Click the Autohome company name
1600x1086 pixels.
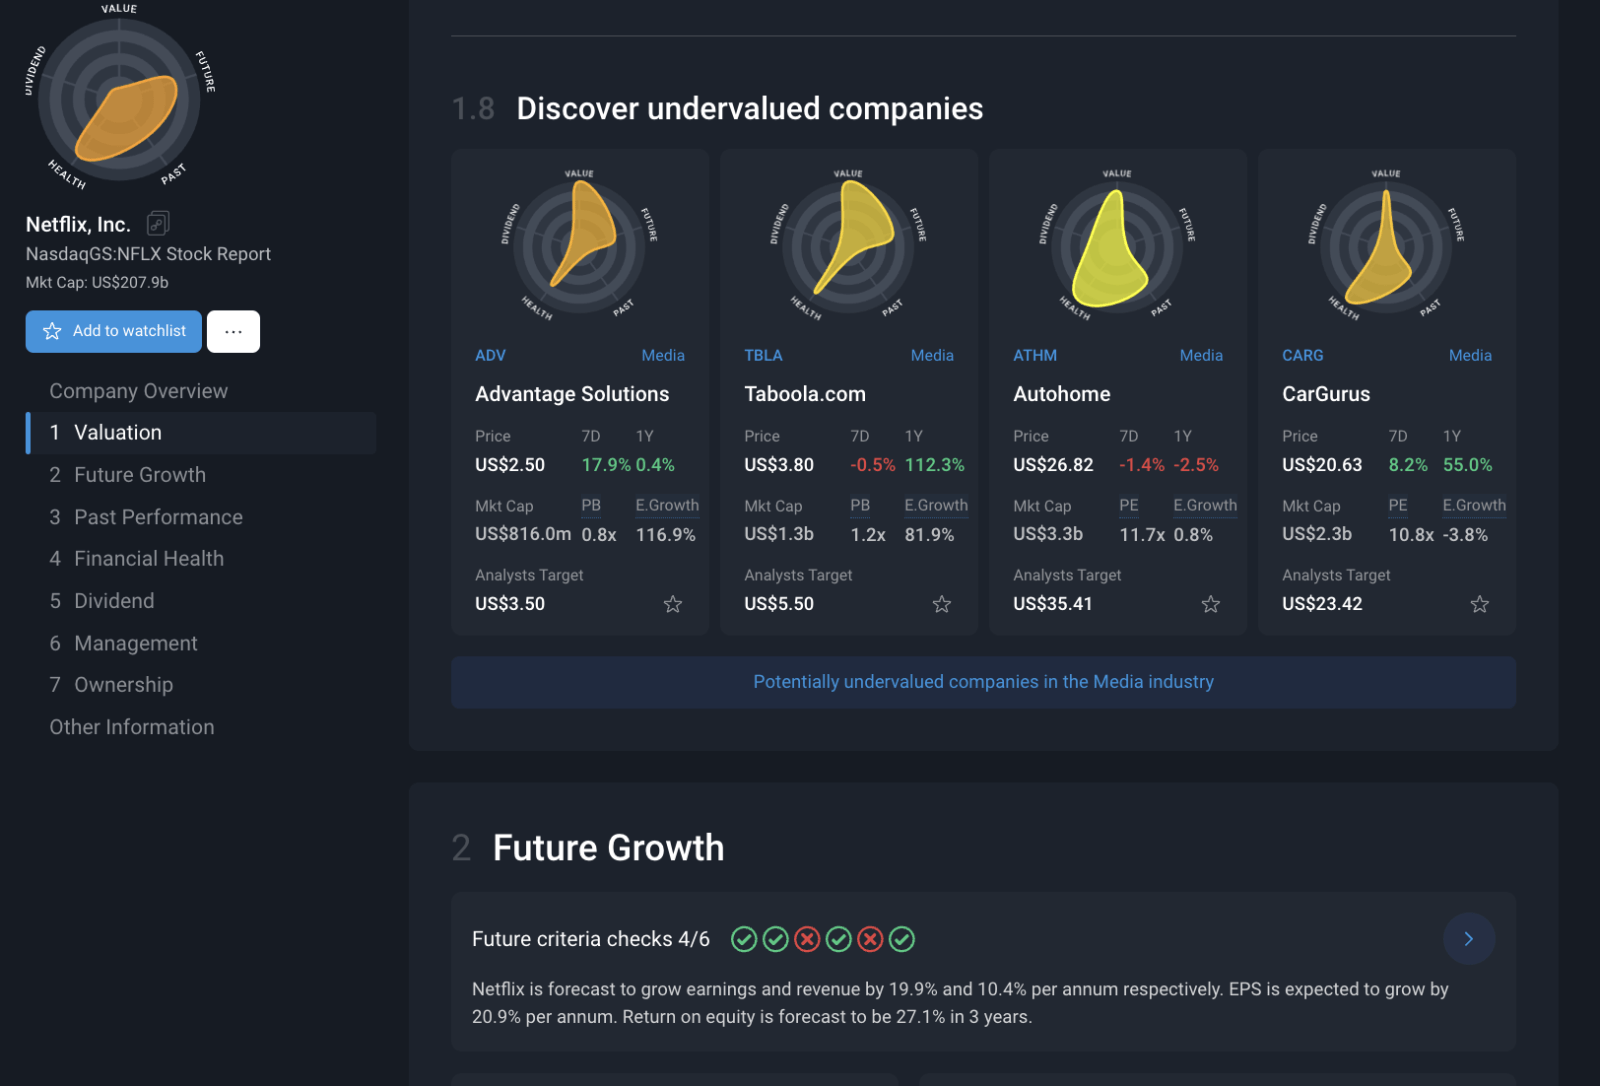tap(1062, 394)
